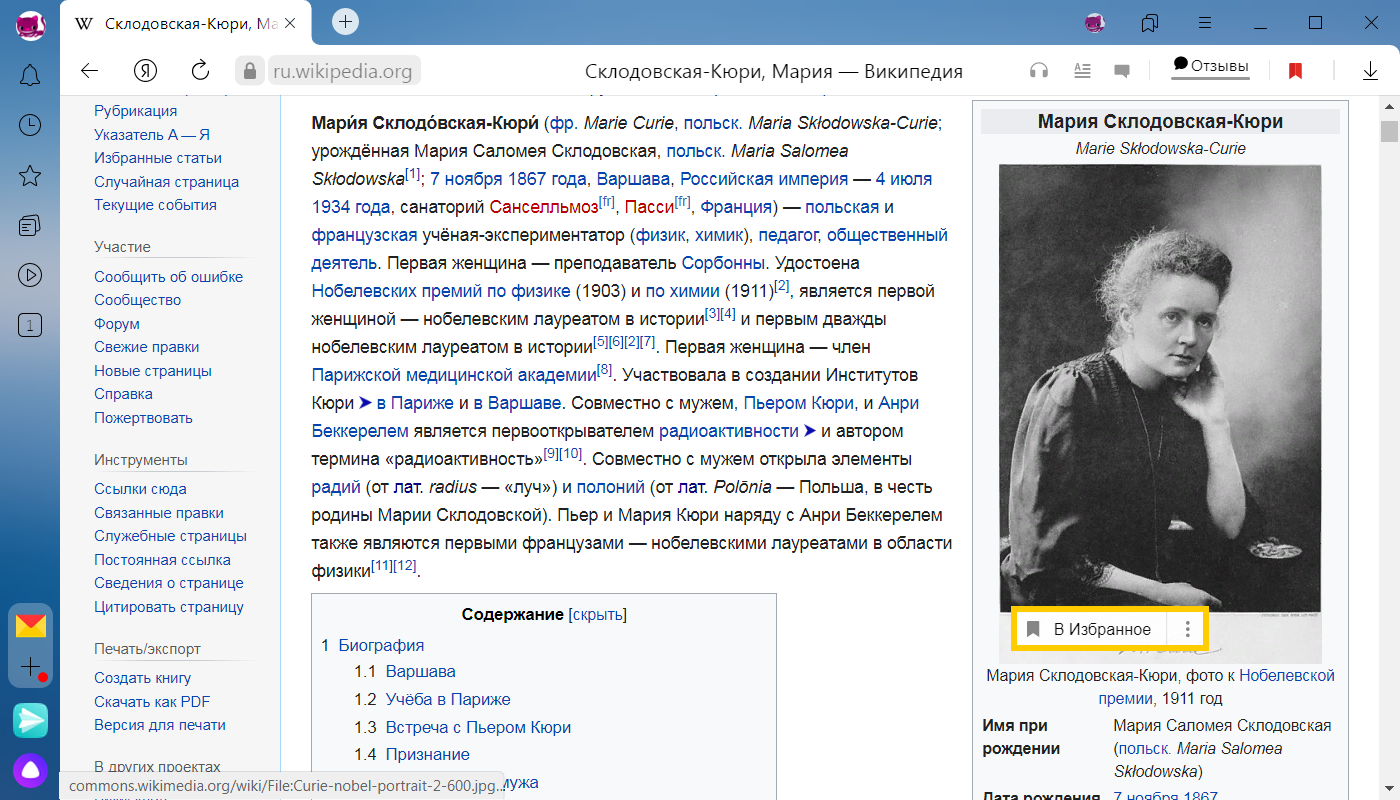This screenshot has height=800, width=1400.
Task: Listen to the page with headphones icon
Action: tap(1039, 71)
